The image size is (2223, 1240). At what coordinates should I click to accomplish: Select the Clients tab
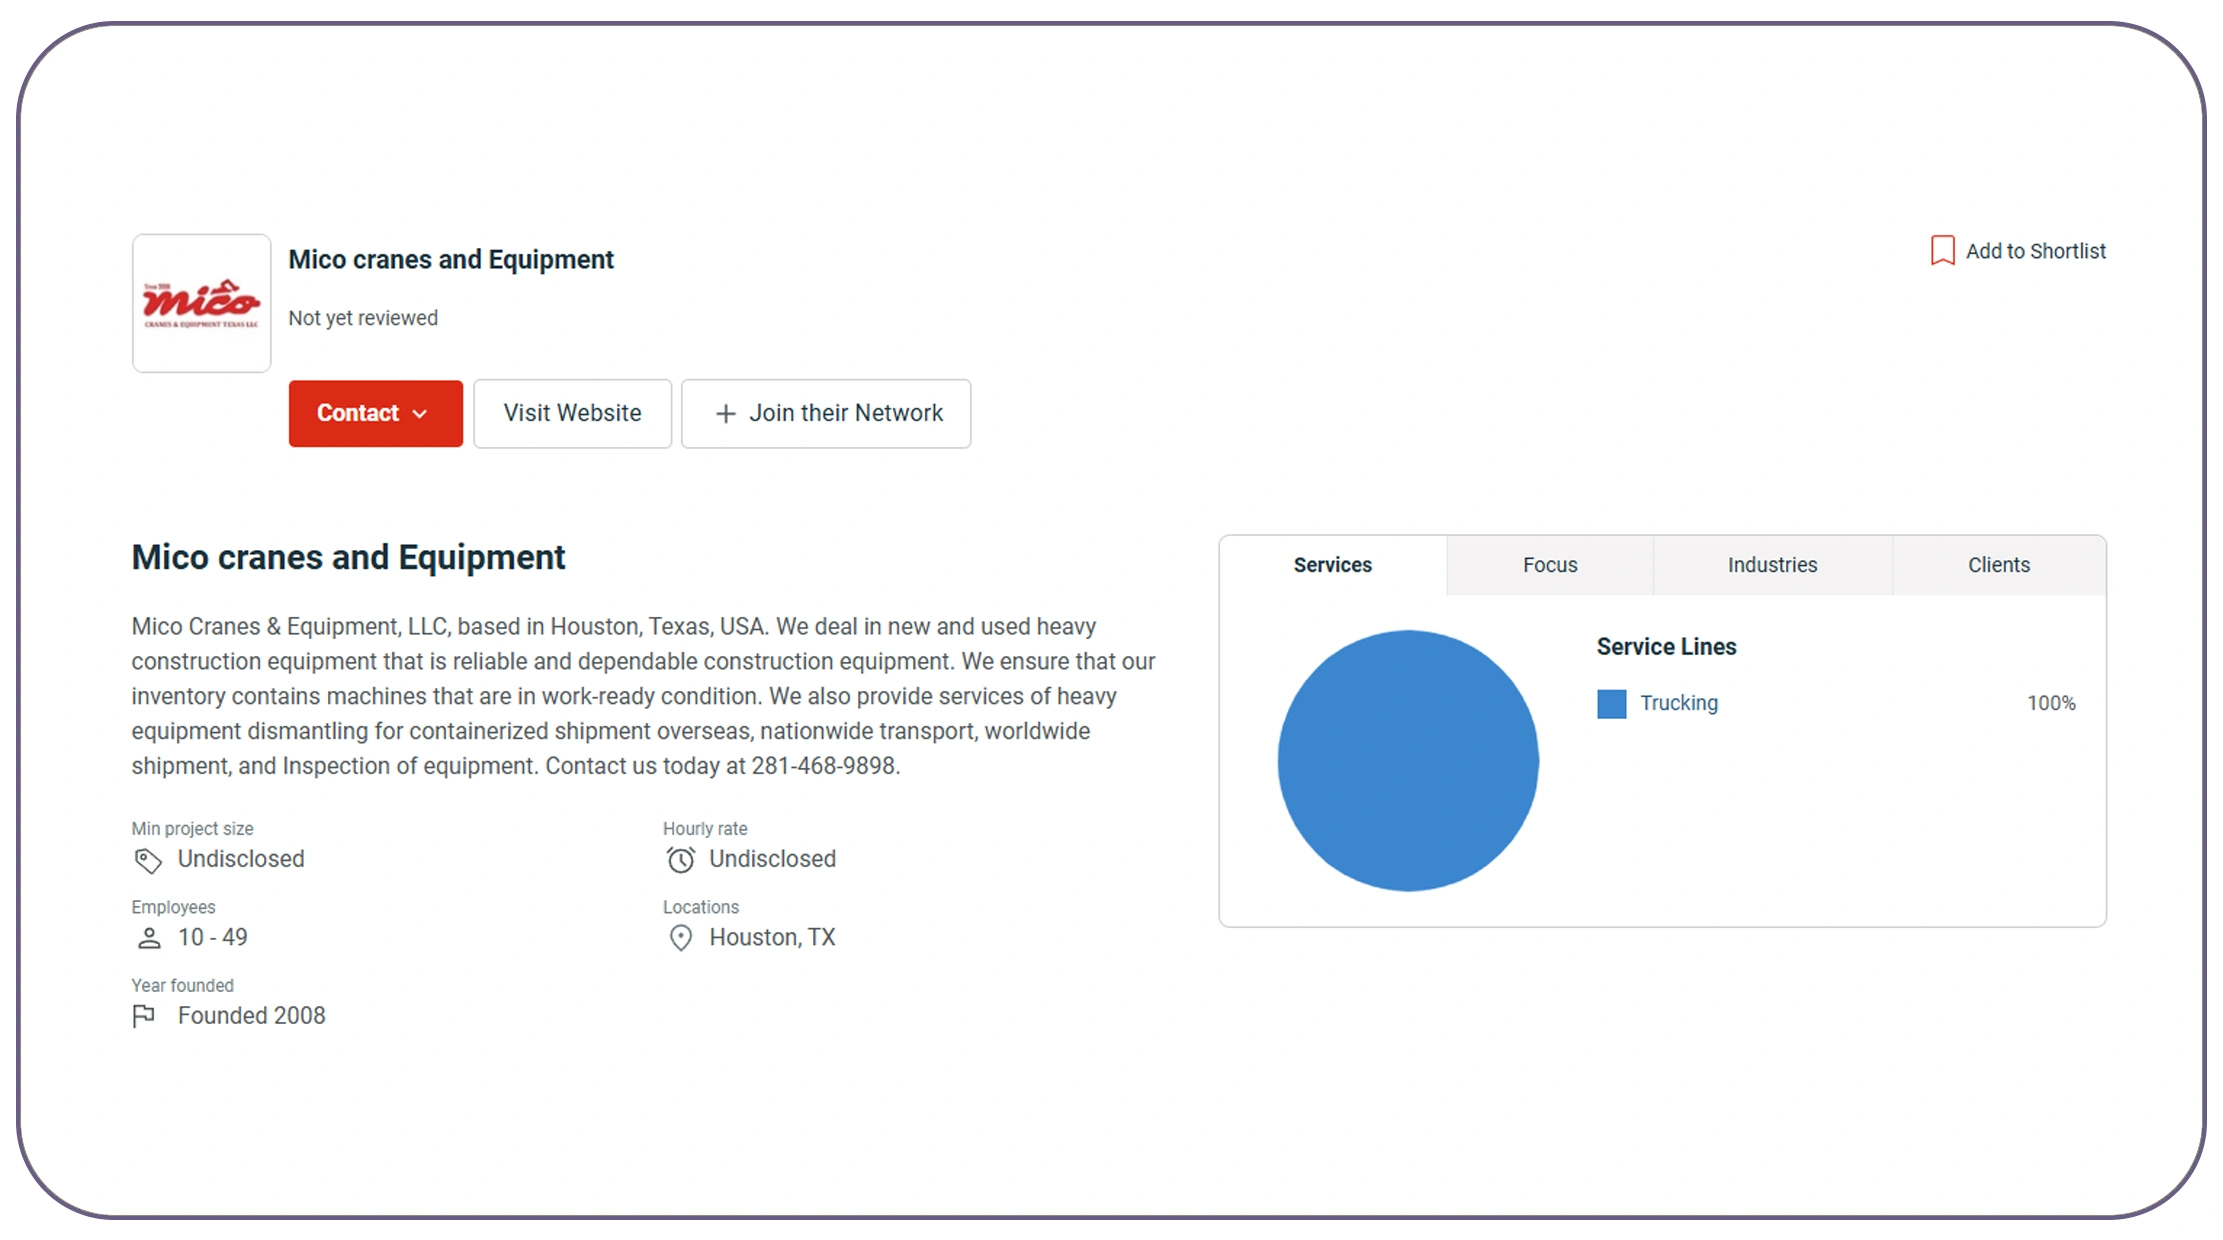pyautogui.click(x=1998, y=565)
